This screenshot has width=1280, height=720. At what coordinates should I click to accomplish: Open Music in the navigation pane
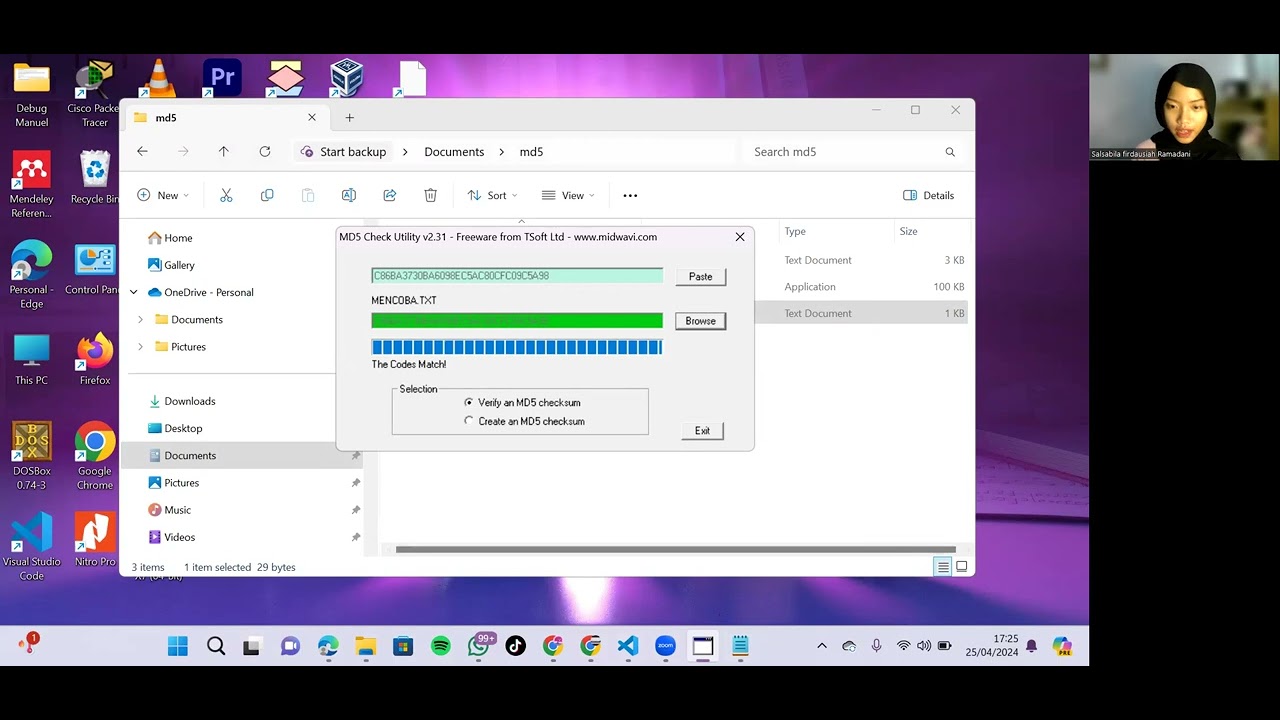[169, 510]
